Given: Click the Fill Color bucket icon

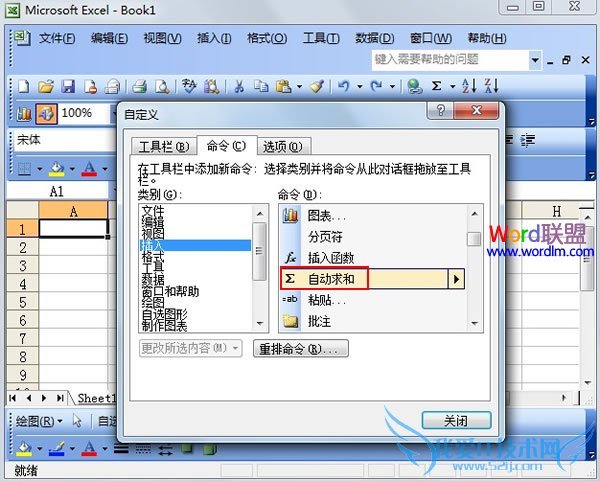Looking at the screenshot, I should (x=57, y=168).
